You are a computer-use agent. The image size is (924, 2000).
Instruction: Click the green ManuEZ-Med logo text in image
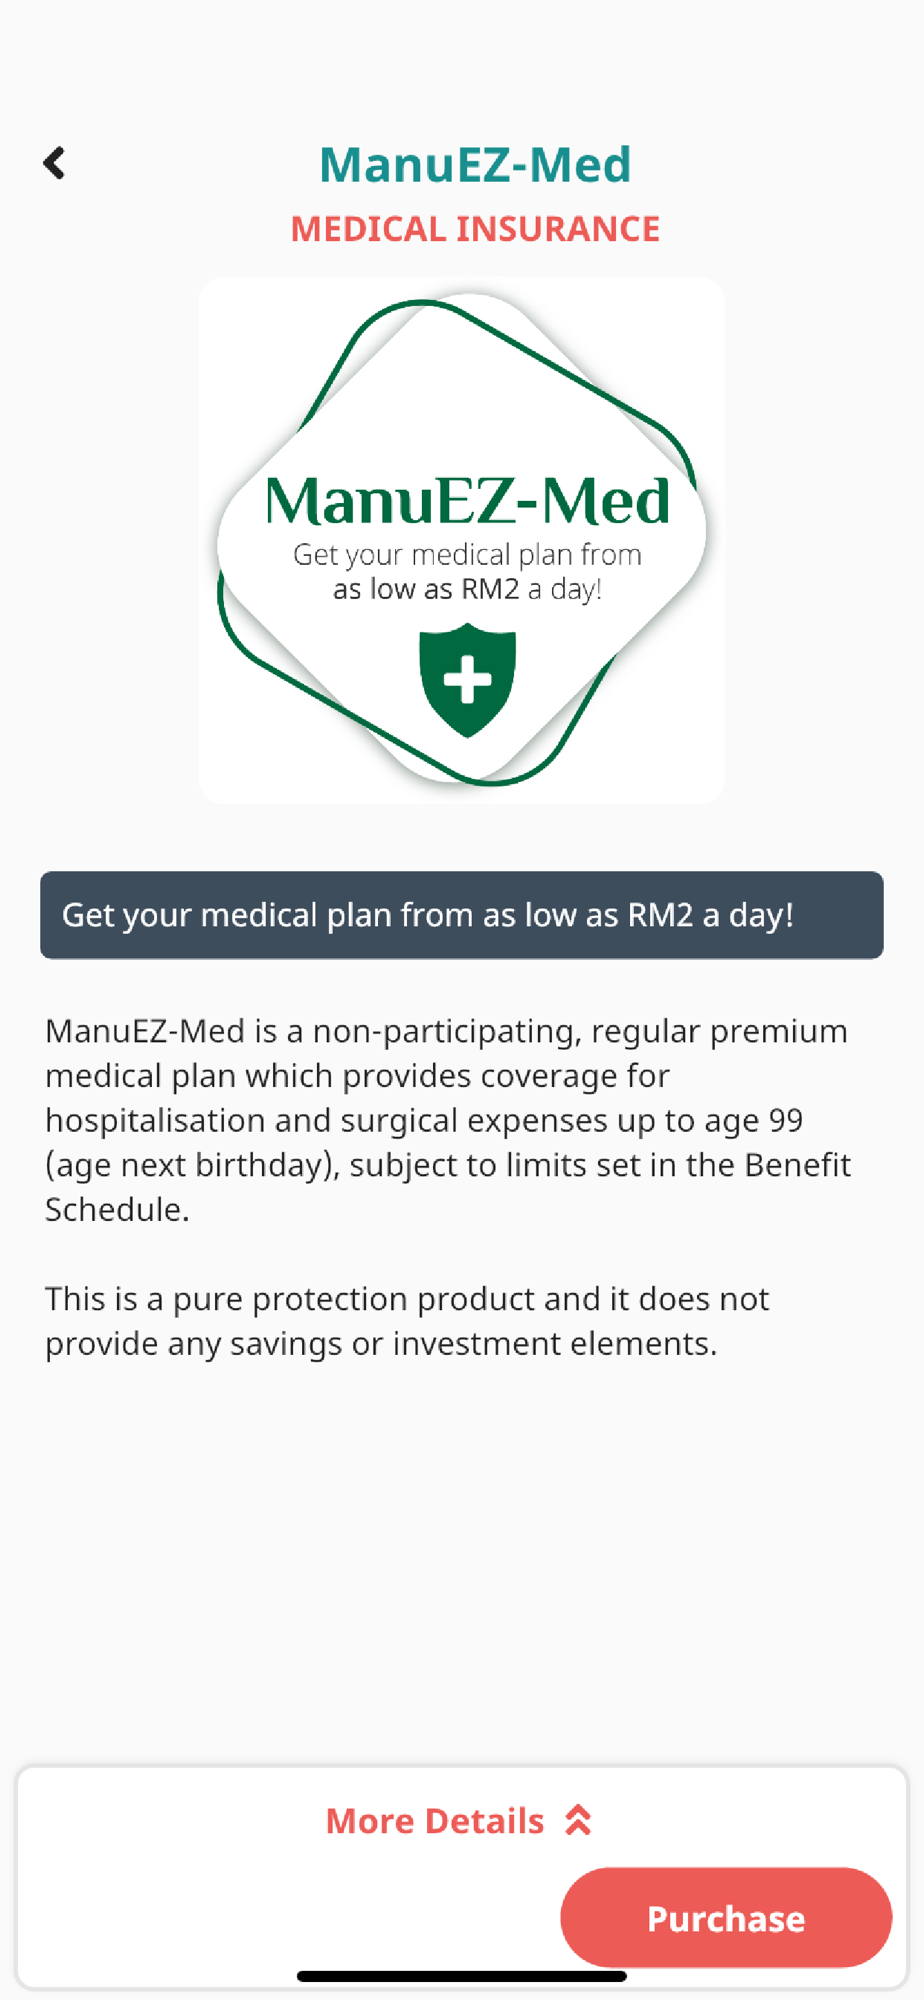click(x=467, y=500)
